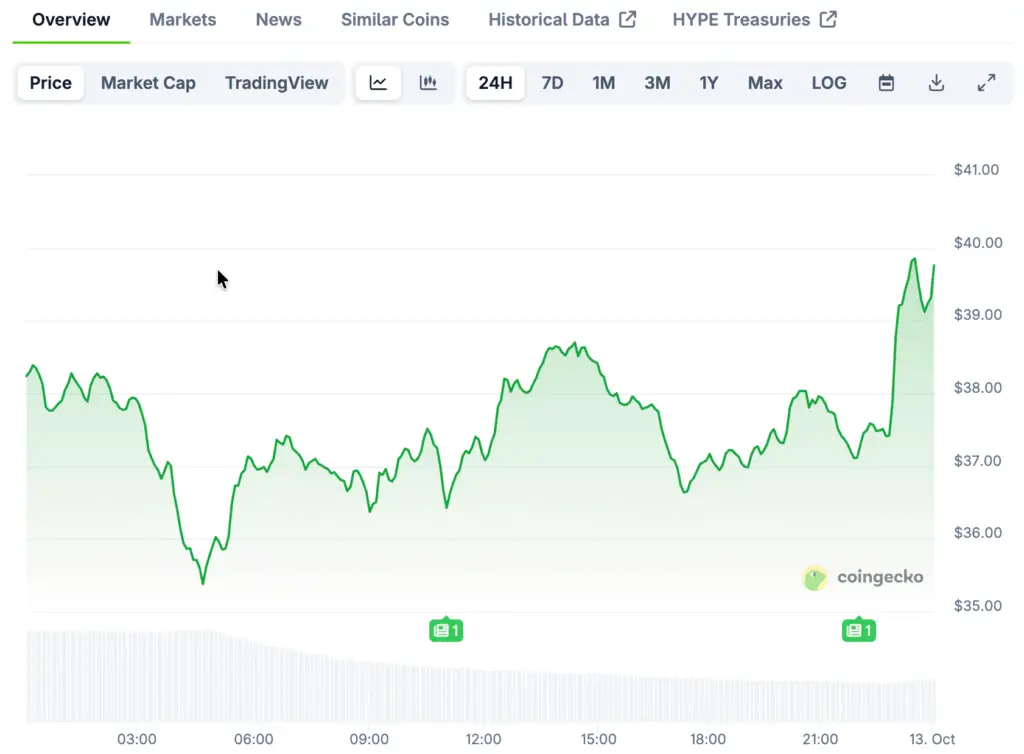Click the CoinGecko watermark logo

[862, 577]
